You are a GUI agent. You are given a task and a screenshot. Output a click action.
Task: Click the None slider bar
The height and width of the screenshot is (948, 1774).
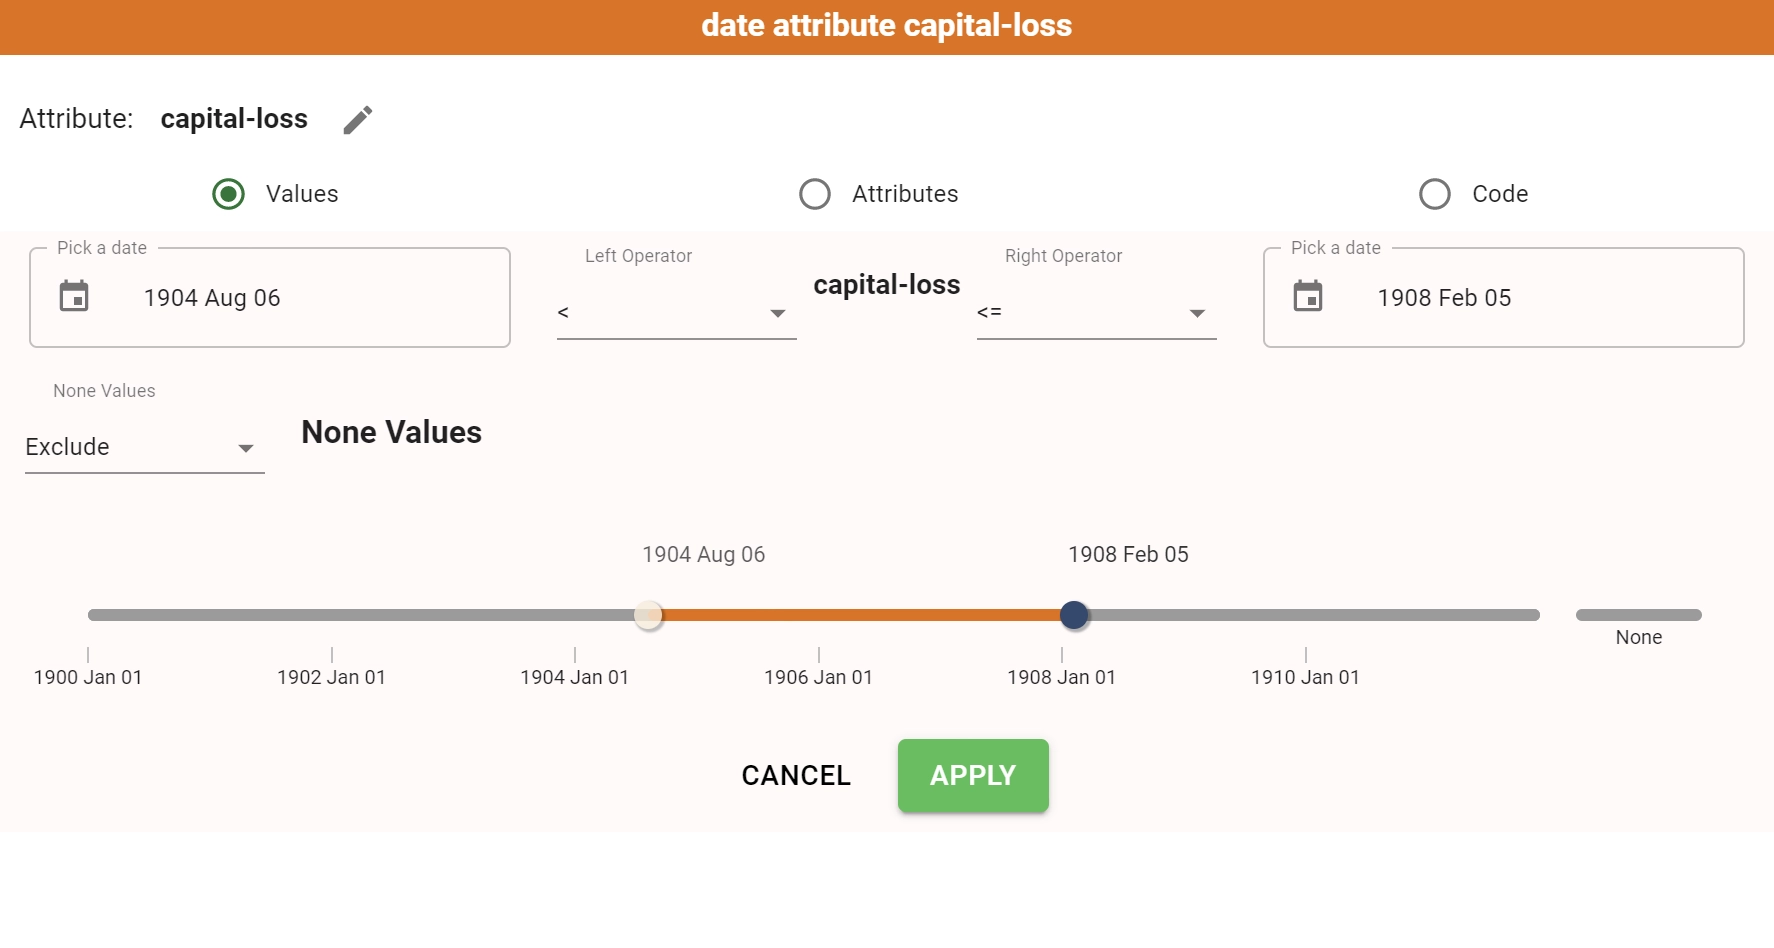click(x=1638, y=615)
